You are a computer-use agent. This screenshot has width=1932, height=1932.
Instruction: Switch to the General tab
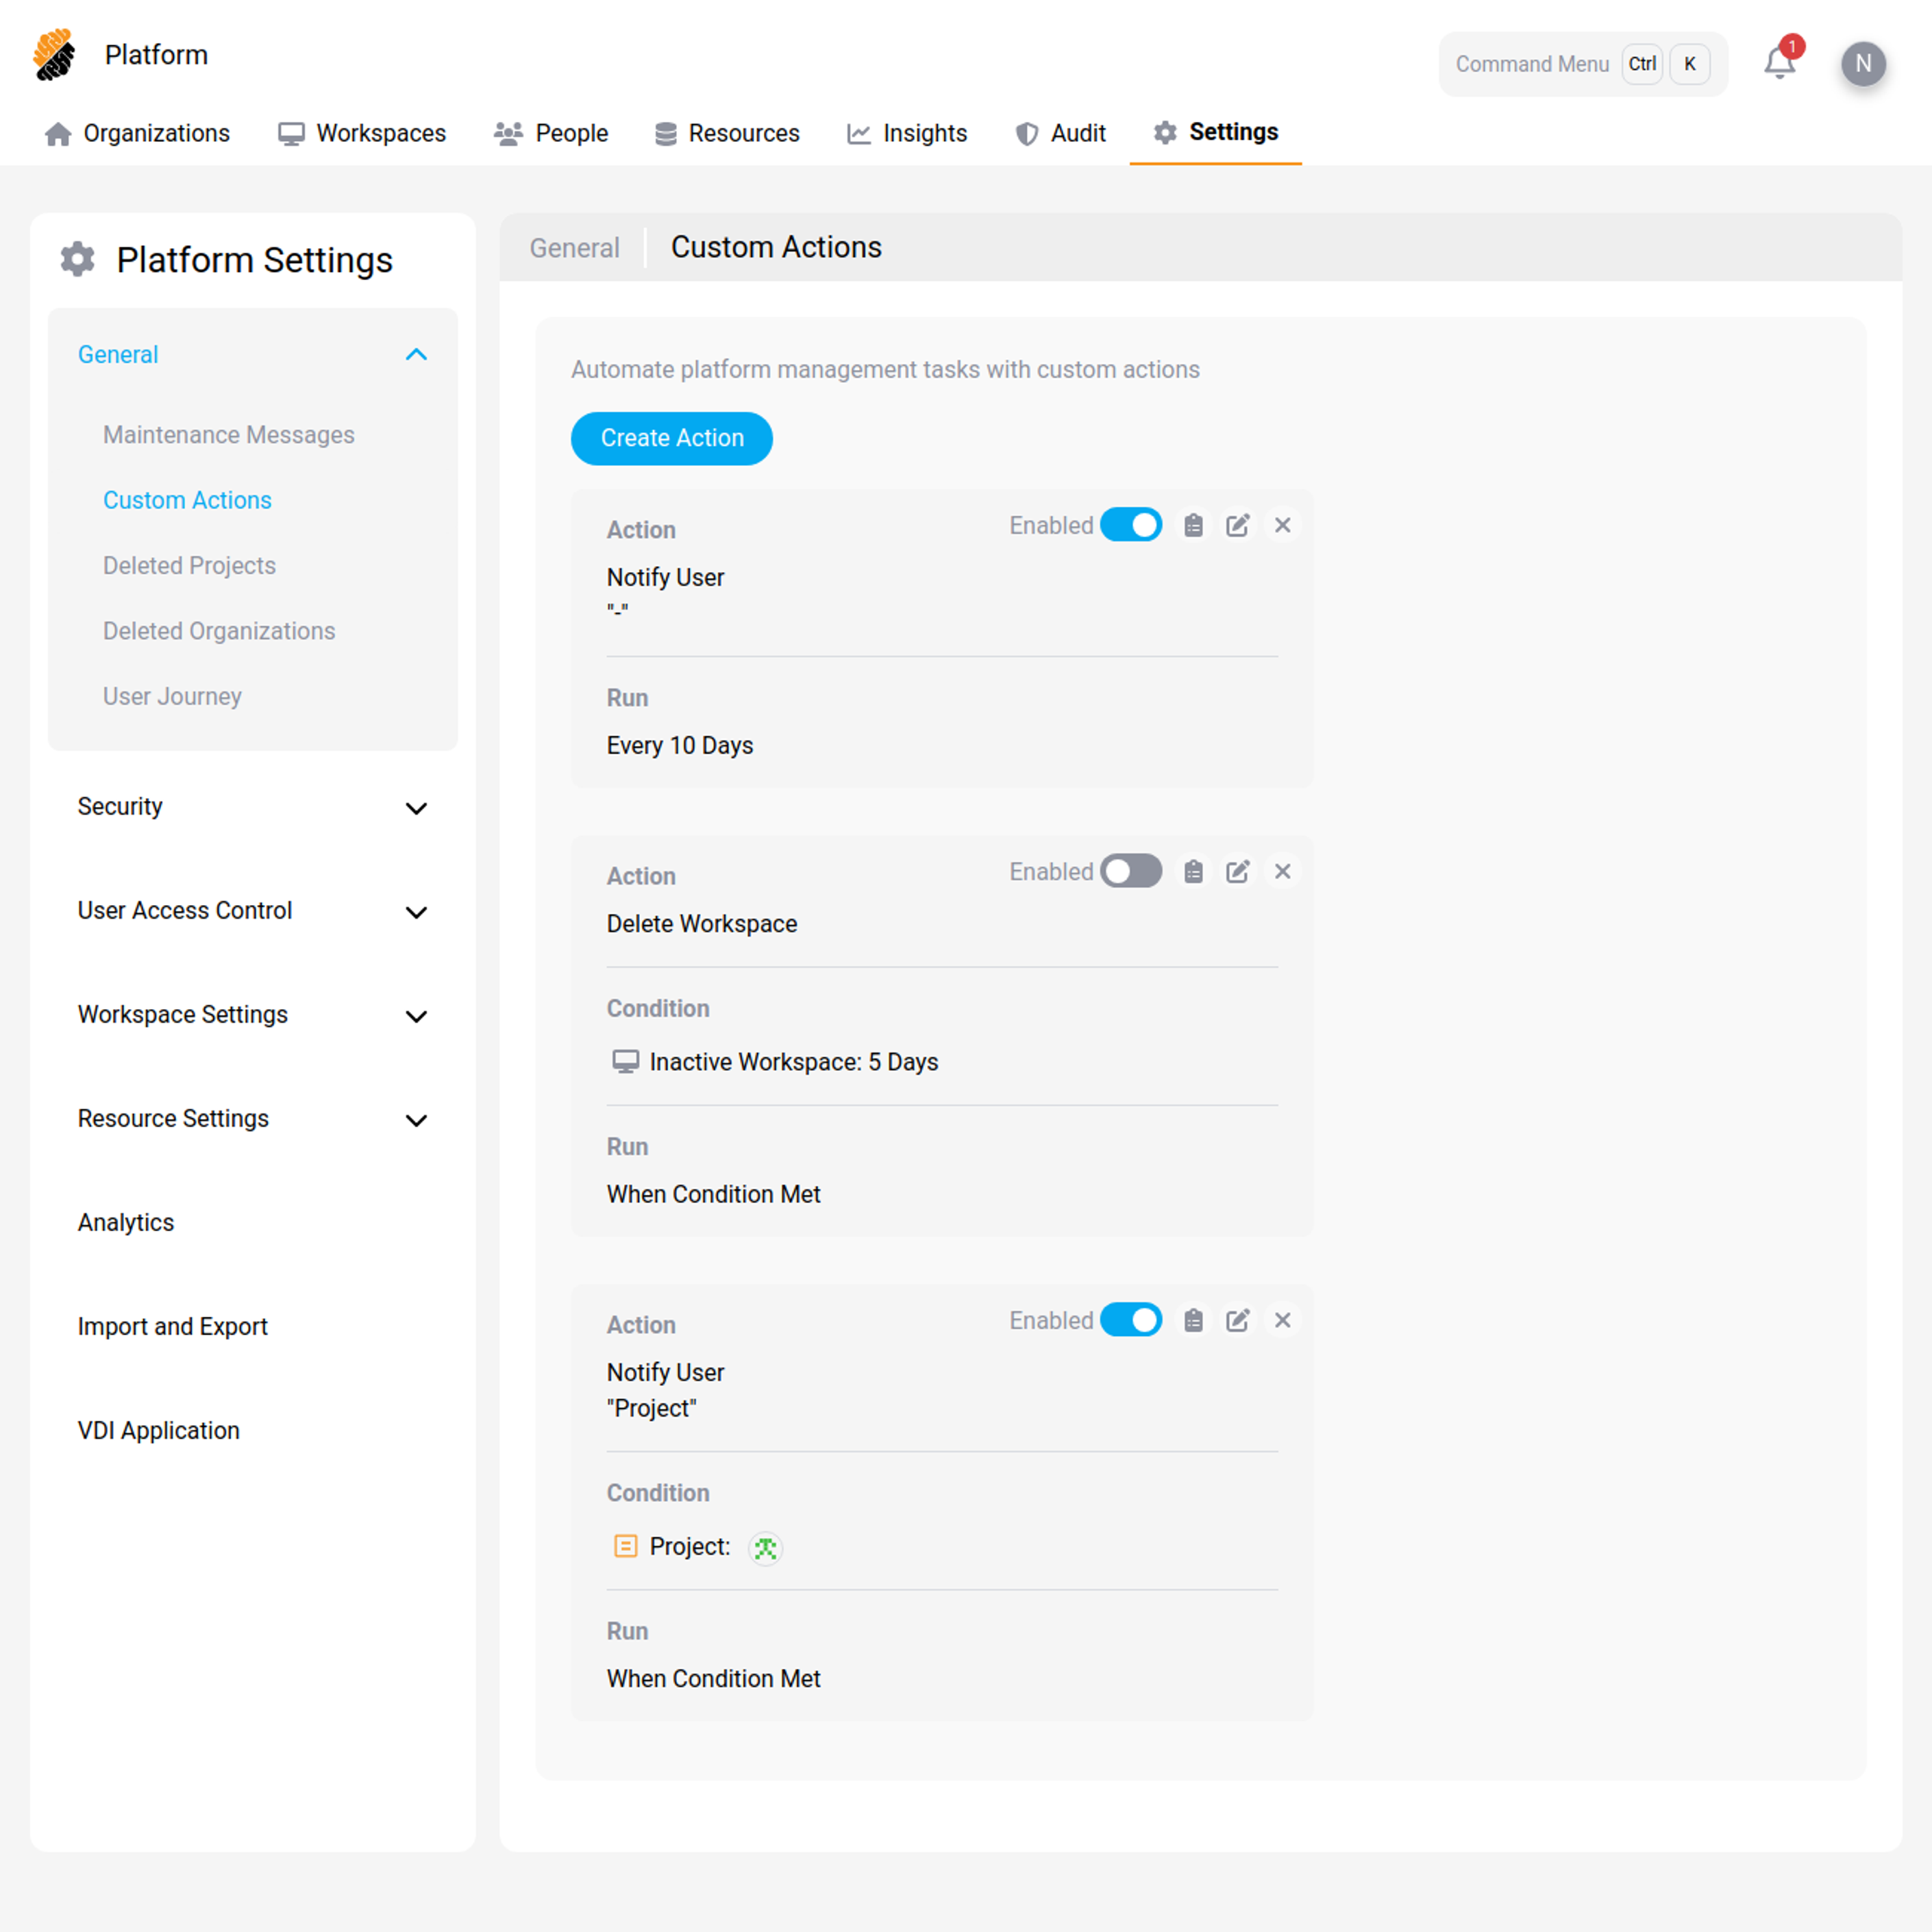click(574, 247)
